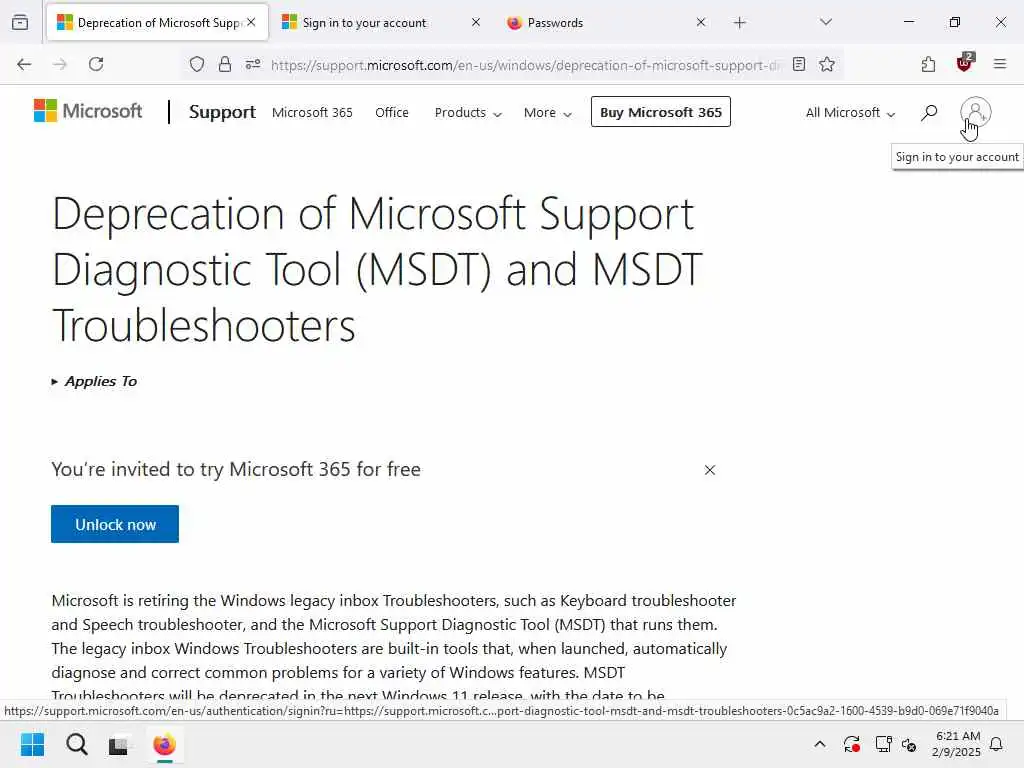The width and height of the screenshot is (1024, 768).
Task: Go to Support home link
Action: point(222,112)
